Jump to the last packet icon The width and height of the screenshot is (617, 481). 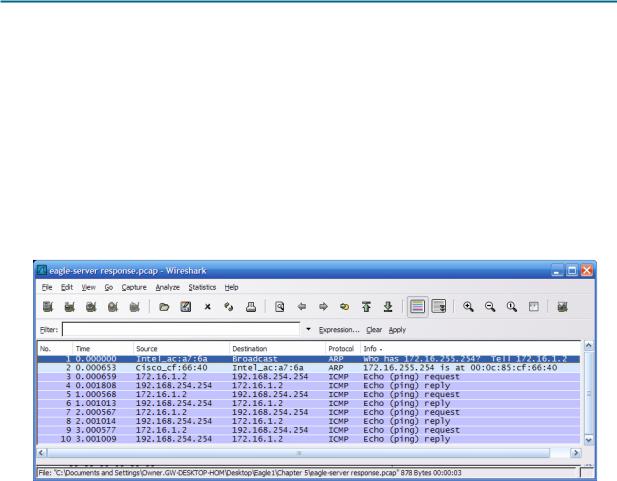click(x=388, y=307)
